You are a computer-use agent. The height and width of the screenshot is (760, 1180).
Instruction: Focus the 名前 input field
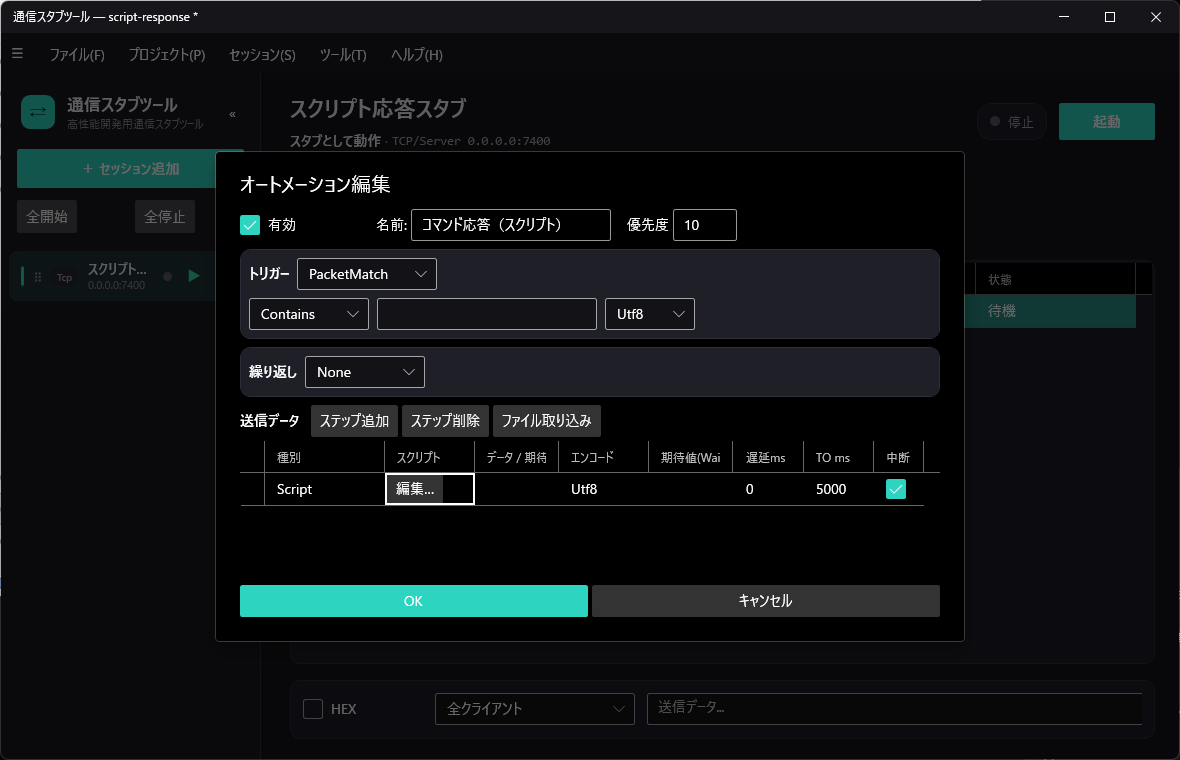pyautogui.click(x=510, y=225)
